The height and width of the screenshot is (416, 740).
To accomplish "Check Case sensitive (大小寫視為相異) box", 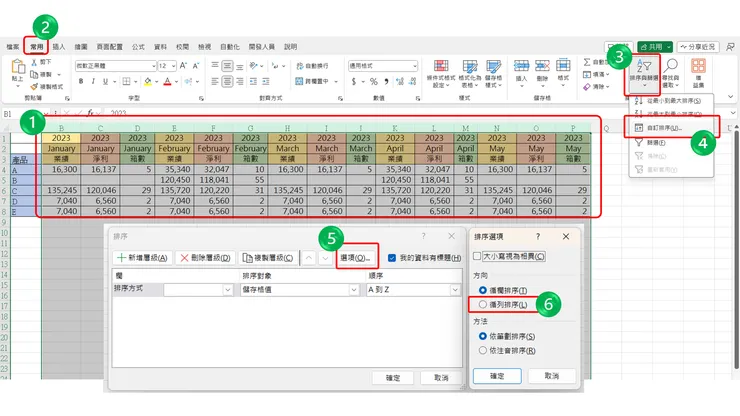I will (x=477, y=256).
